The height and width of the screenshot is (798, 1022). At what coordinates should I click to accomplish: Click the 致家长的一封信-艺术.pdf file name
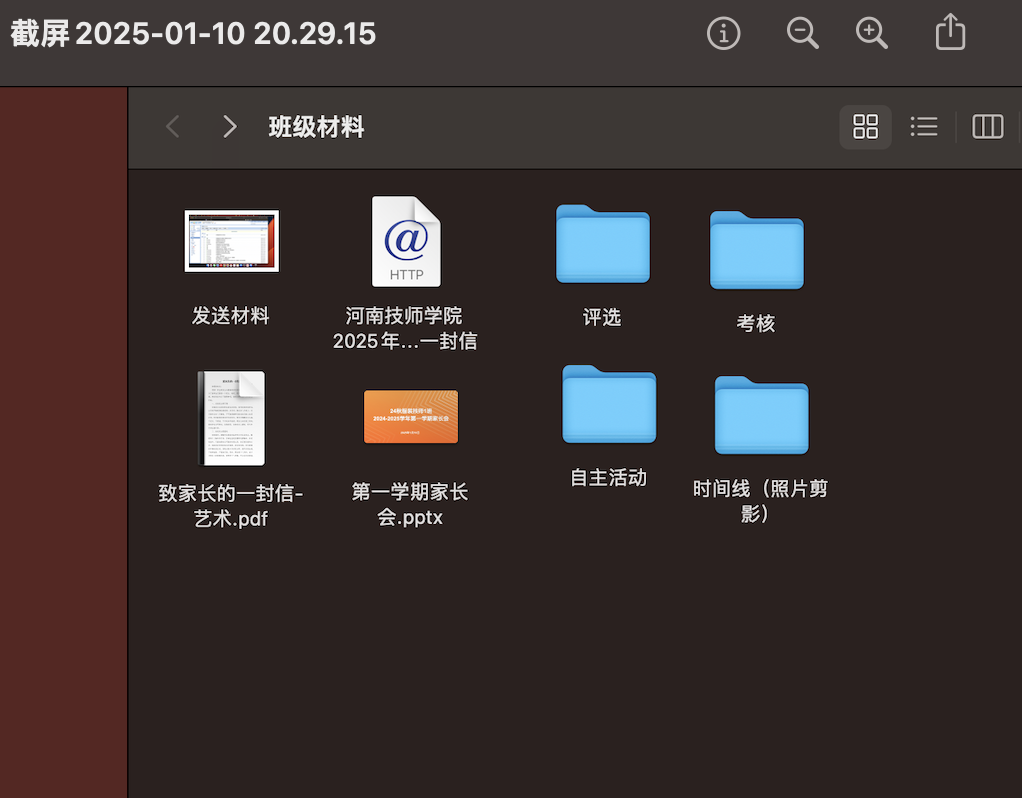pos(231,505)
